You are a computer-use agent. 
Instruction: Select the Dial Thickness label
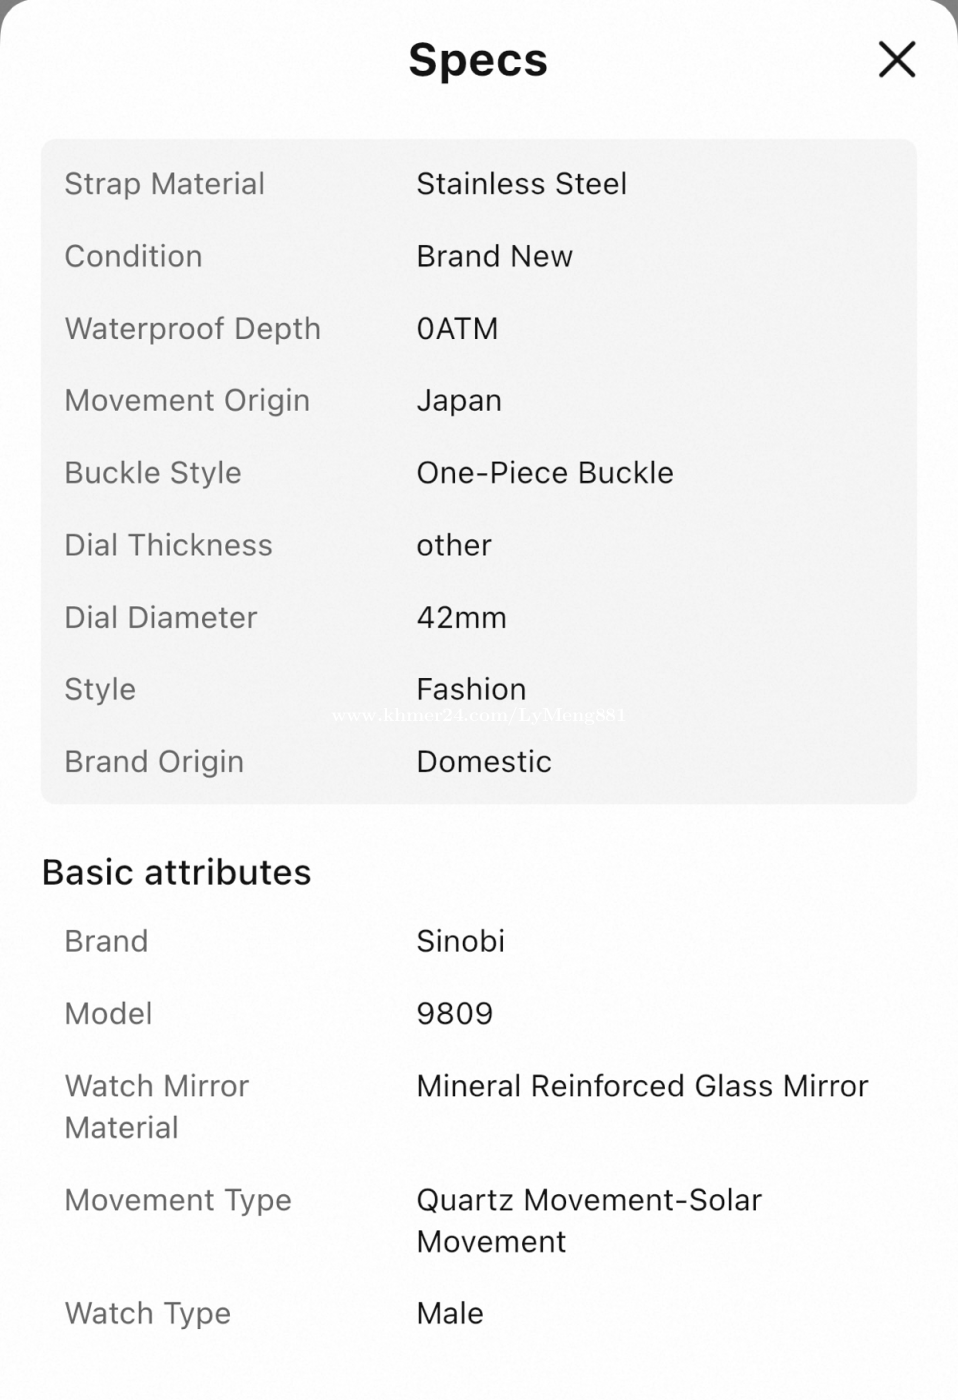point(168,545)
